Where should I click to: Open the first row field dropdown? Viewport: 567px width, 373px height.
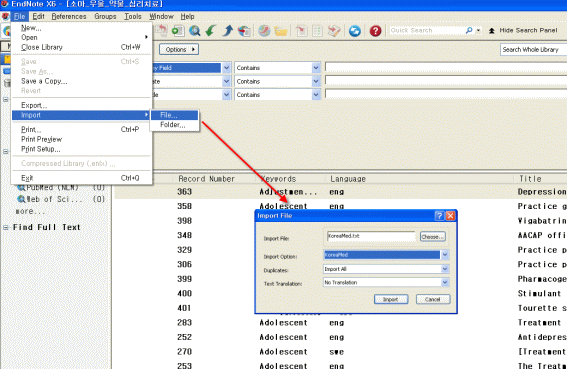[x=226, y=68]
